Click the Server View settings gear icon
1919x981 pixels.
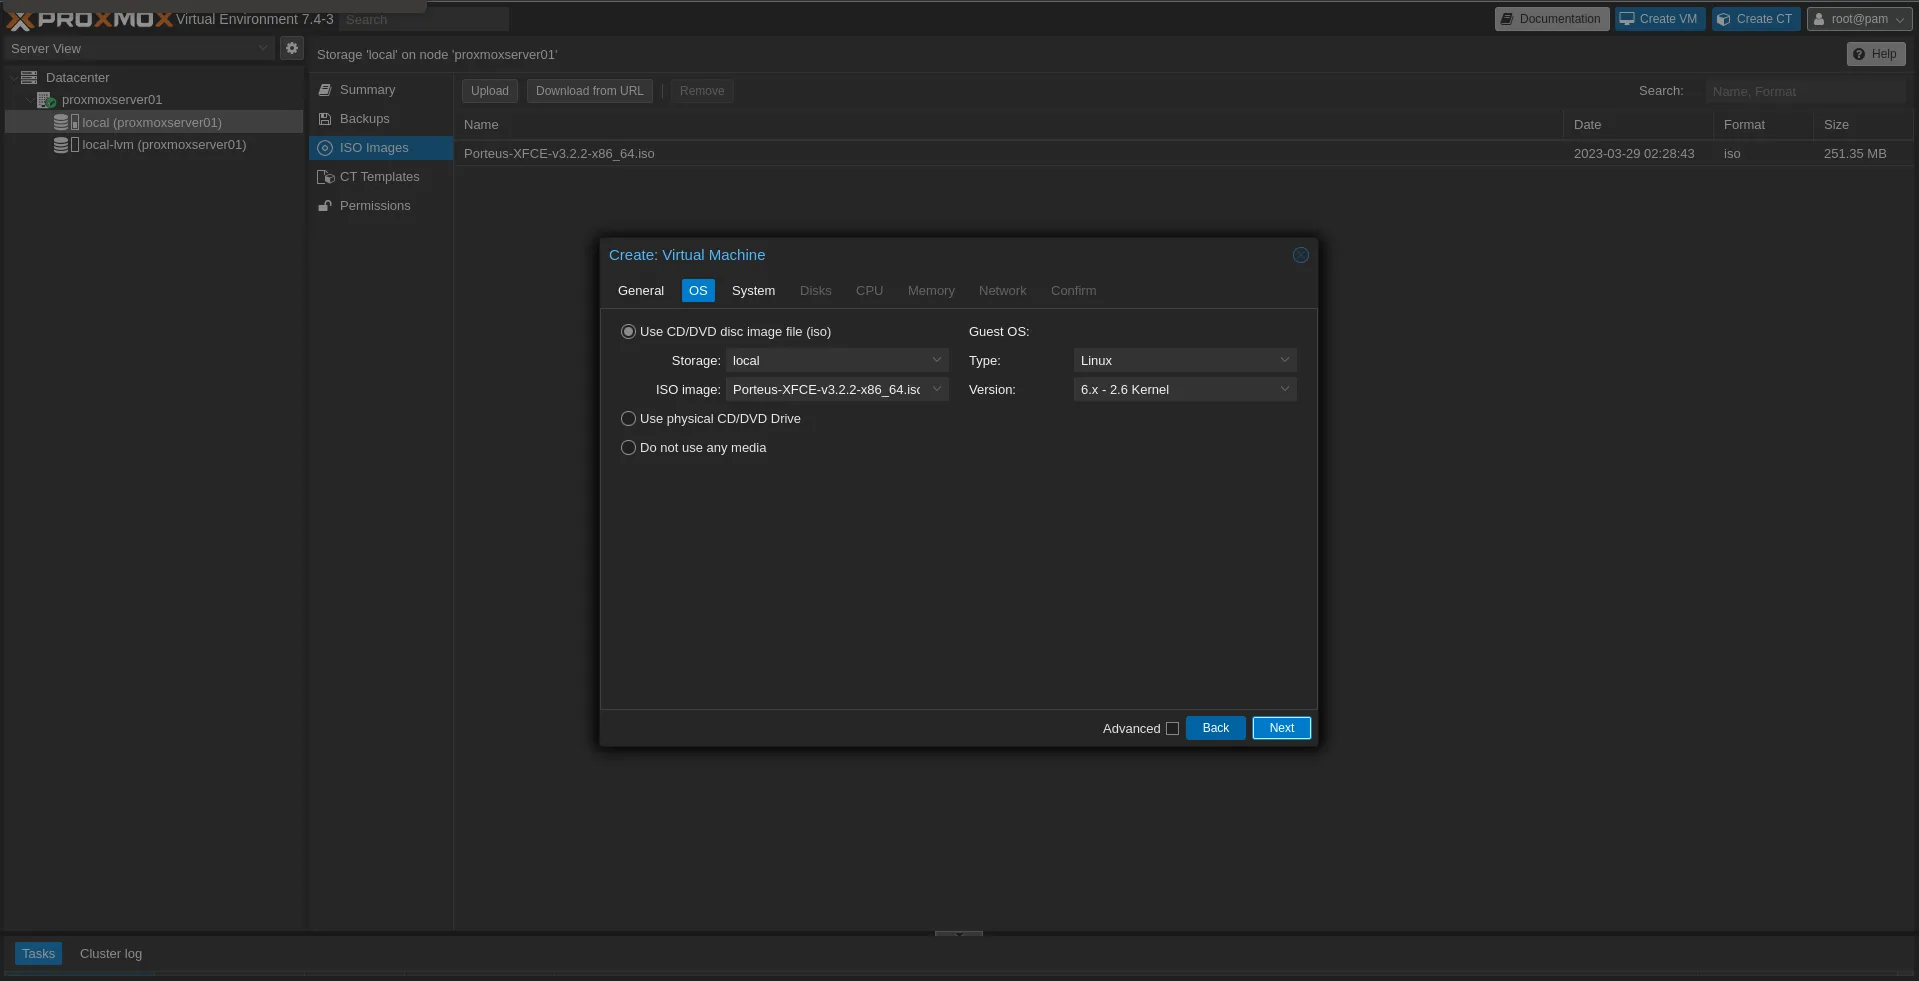pyautogui.click(x=291, y=48)
